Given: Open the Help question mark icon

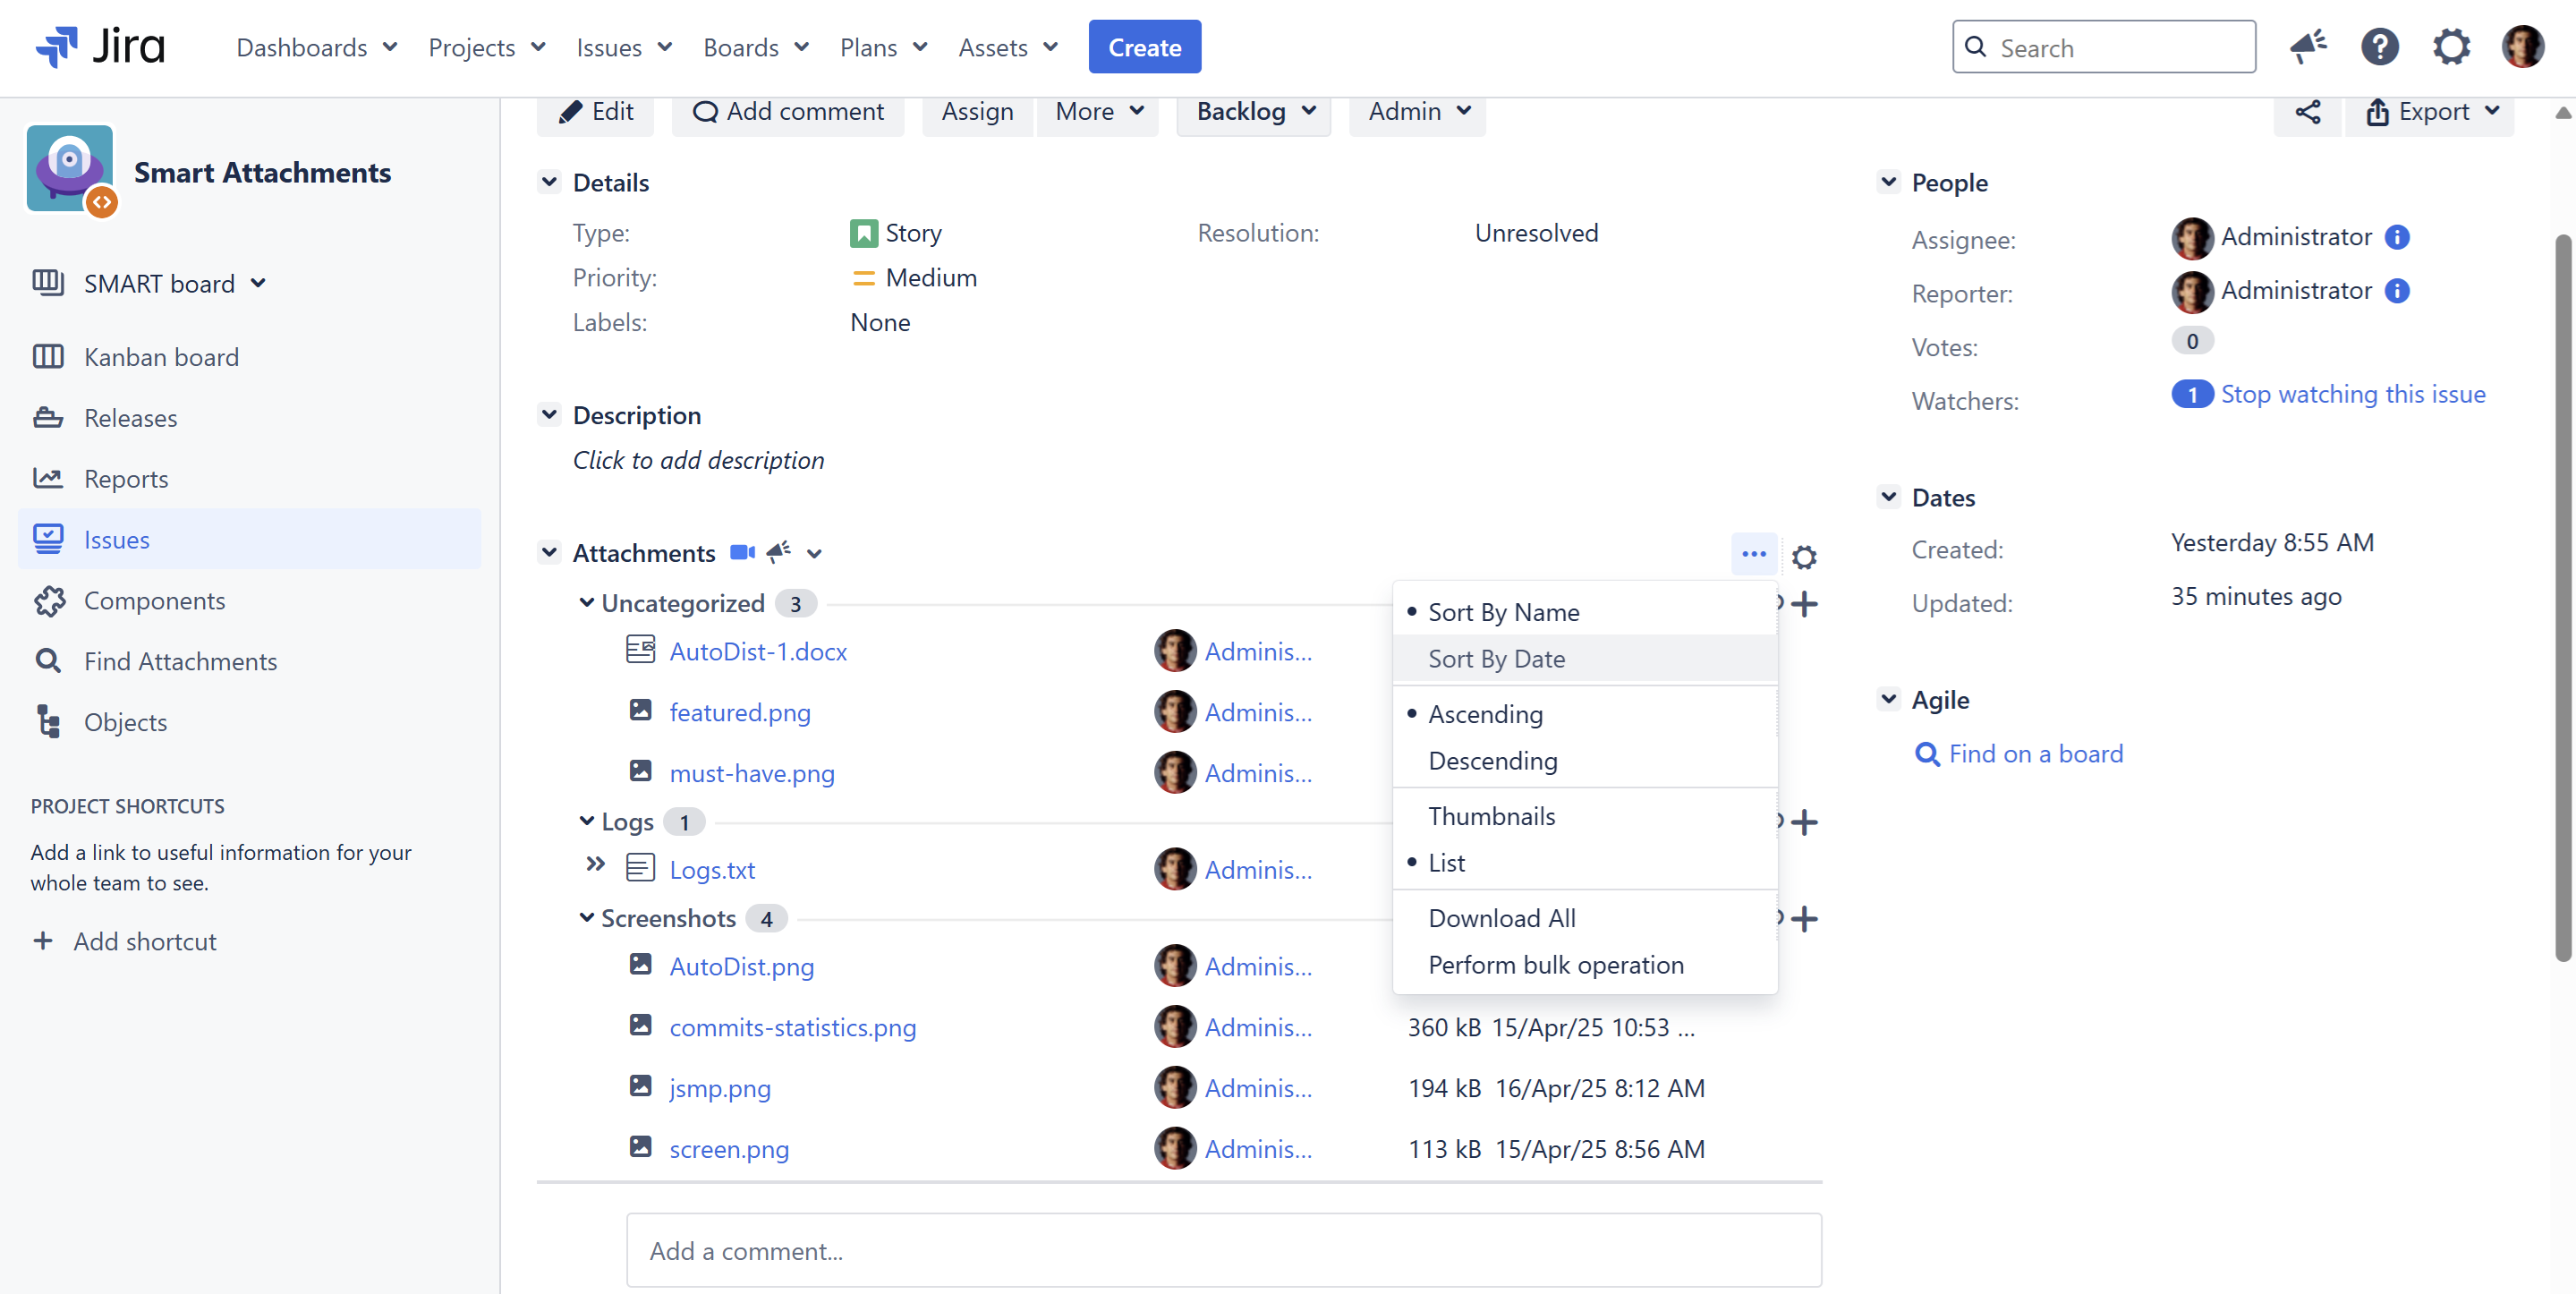Looking at the screenshot, I should (x=2378, y=47).
